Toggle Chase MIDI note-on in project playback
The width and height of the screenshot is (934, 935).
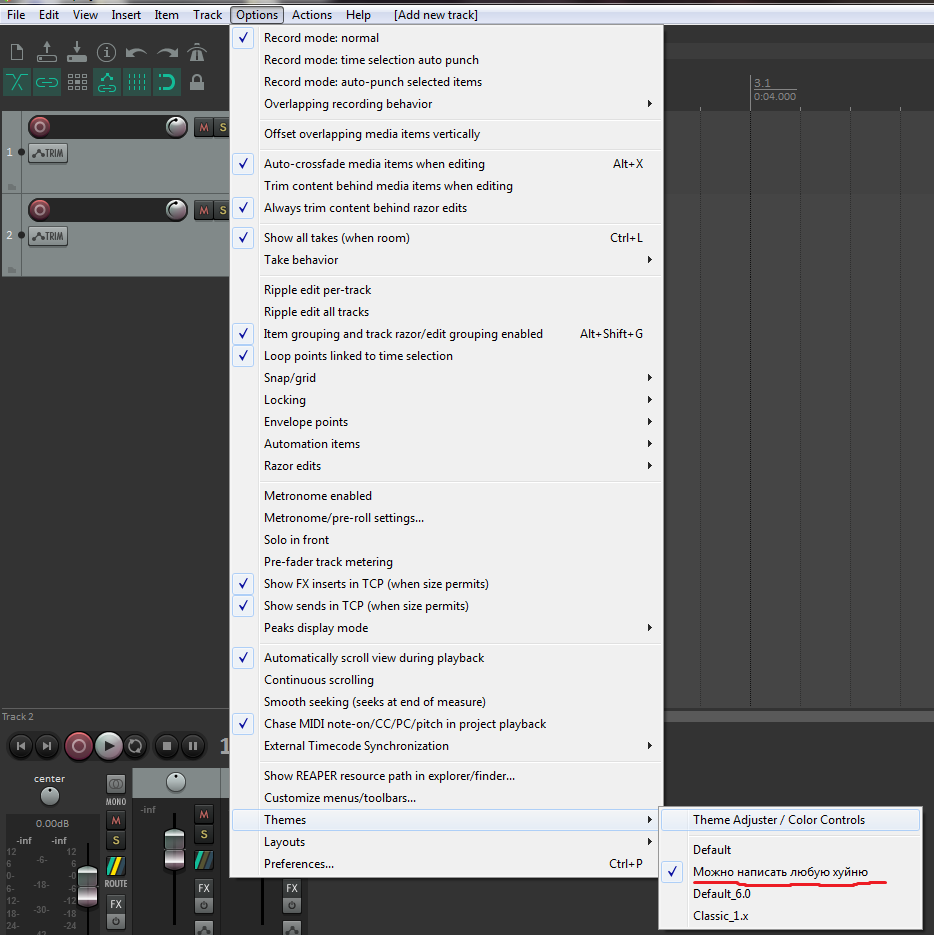click(x=446, y=723)
